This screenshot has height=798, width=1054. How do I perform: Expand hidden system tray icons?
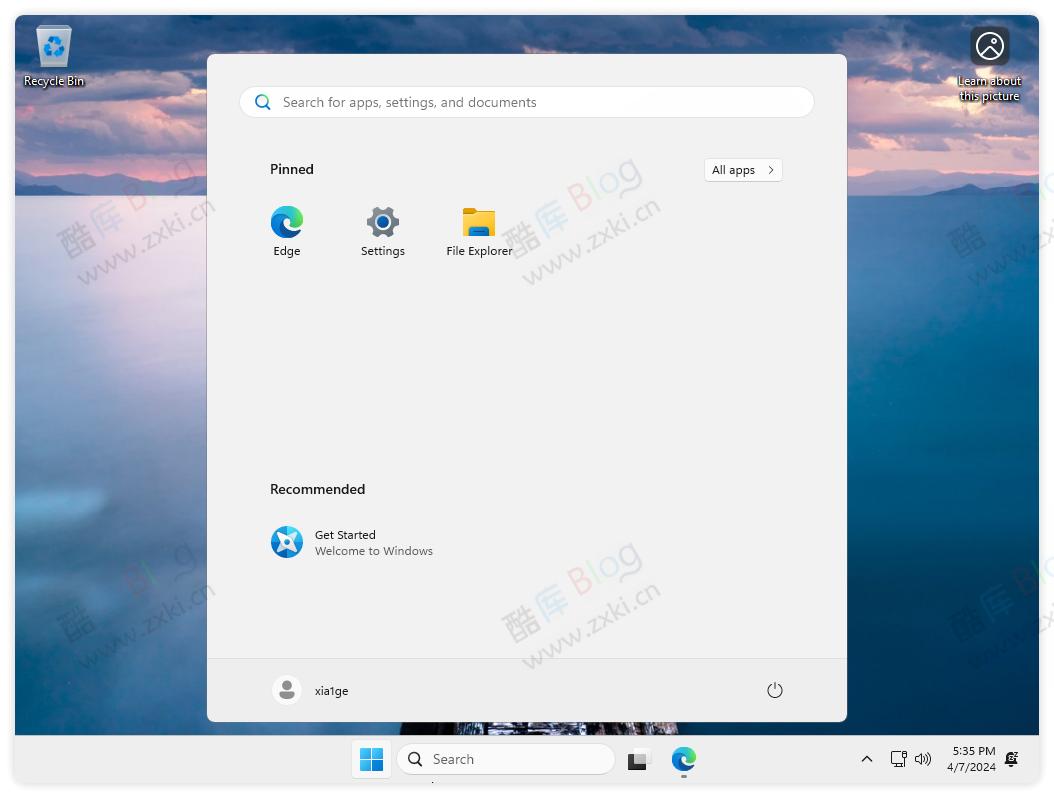click(x=866, y=759)
